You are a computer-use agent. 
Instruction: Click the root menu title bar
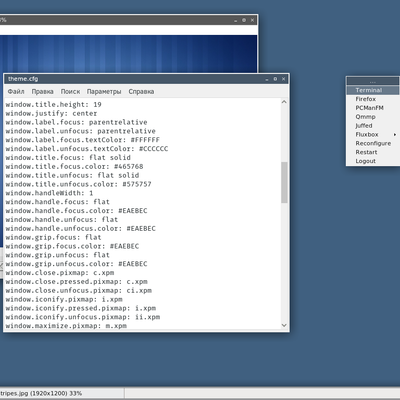(373, 81)
